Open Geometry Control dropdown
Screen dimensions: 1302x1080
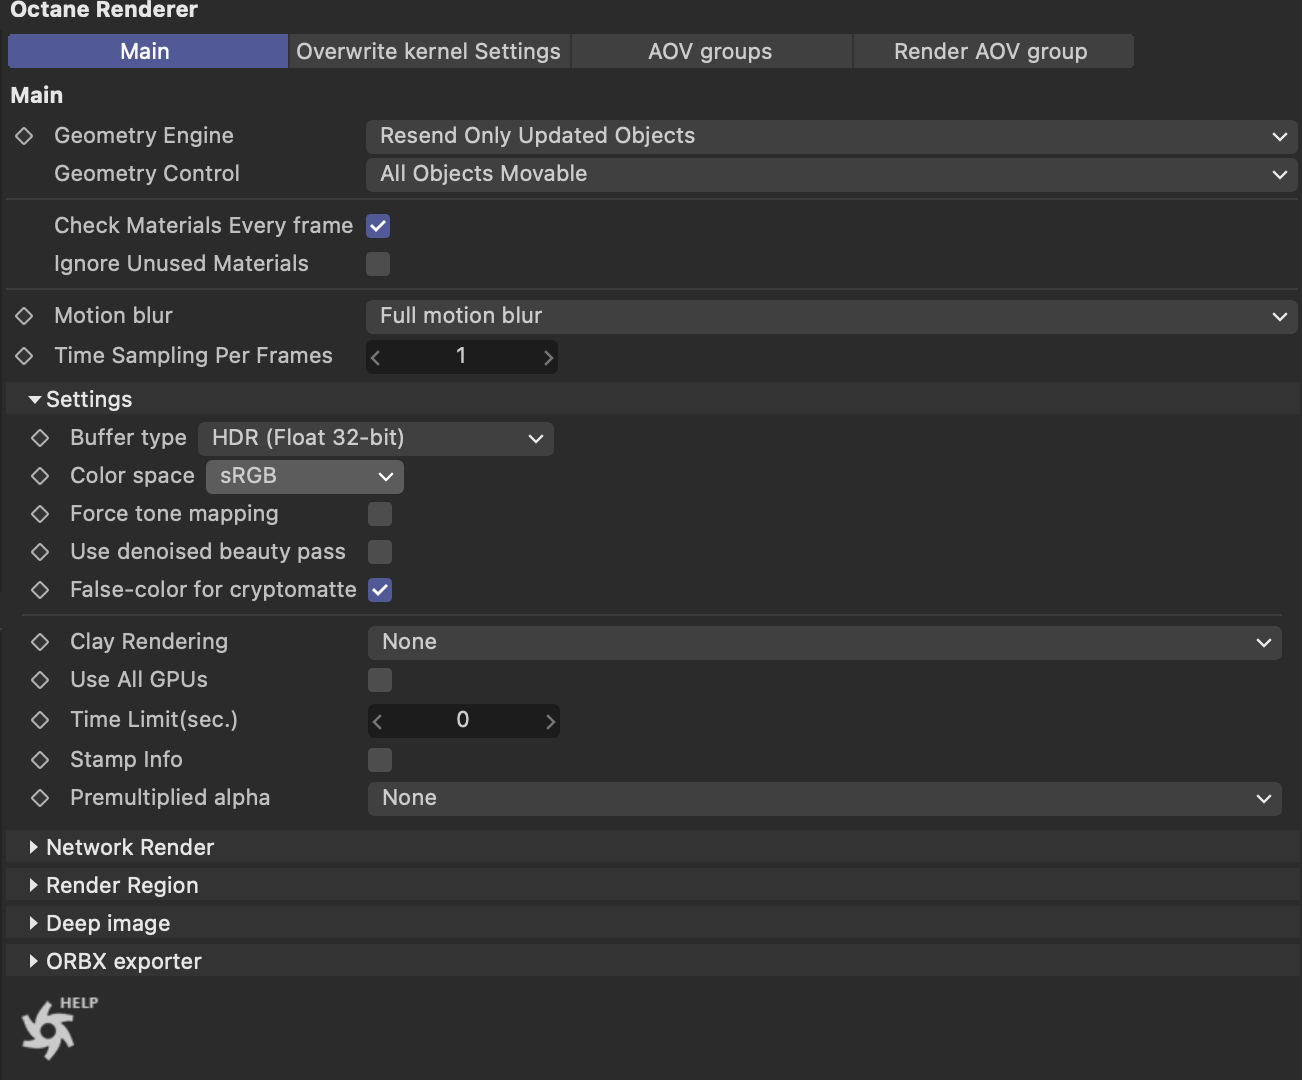(832, 174)
